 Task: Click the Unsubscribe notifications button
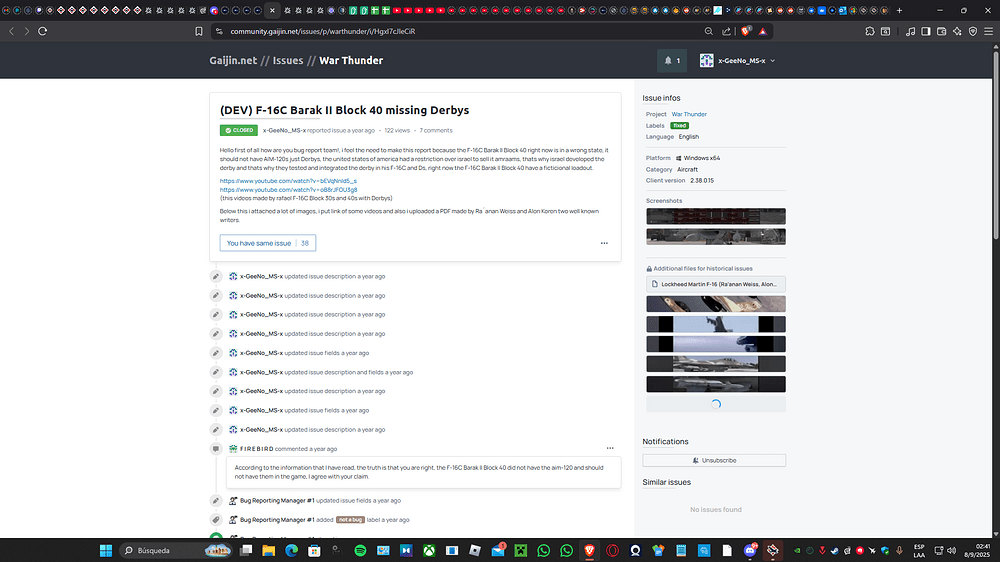714,460
